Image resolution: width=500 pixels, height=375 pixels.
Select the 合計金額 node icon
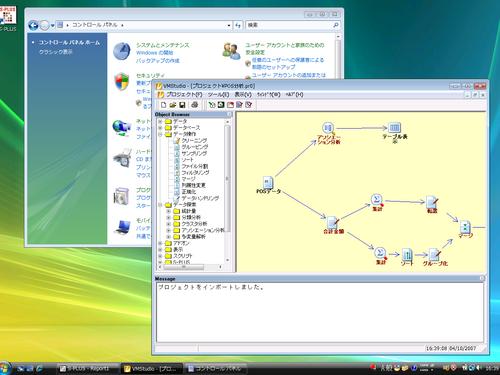click(x=332, y=222)
